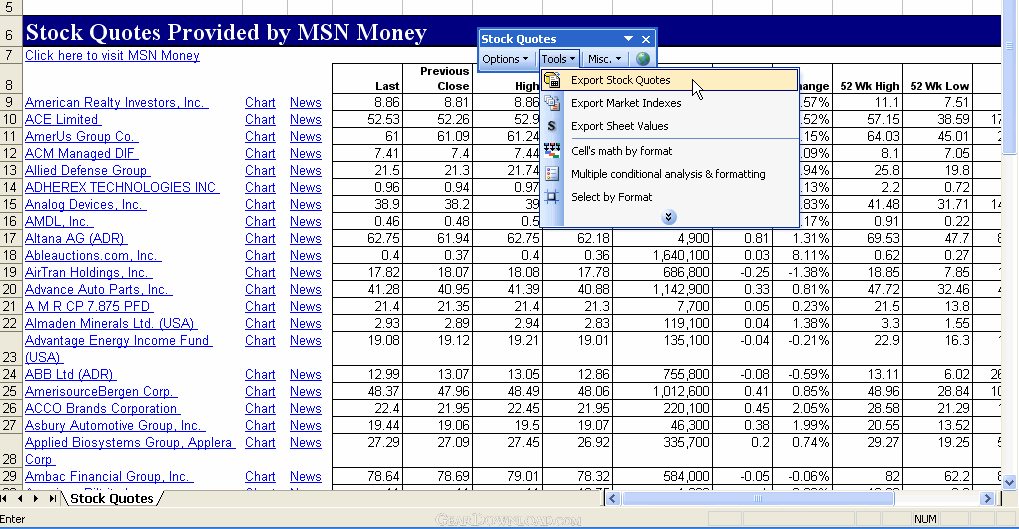Click the Cell's math by format icon
This screenshot has height=529, width=1019.
coord(552,151)
